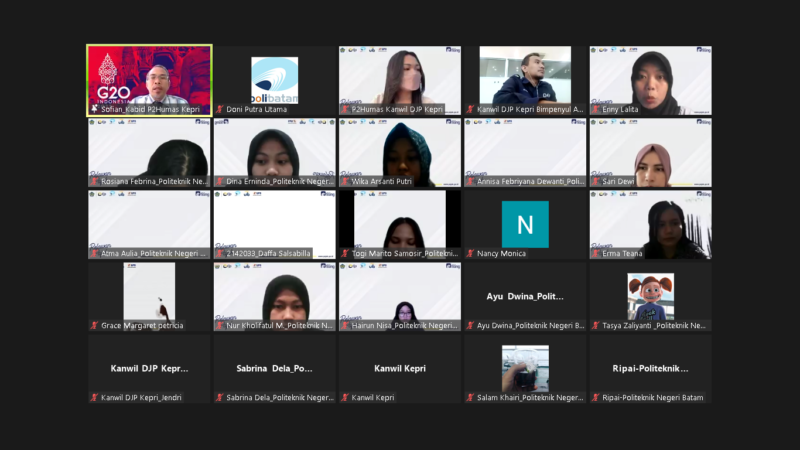Screen dimensions: 800x450
Task: Click muted mic icon next to Enny Lalita
Action: click(x=596, y=109)
